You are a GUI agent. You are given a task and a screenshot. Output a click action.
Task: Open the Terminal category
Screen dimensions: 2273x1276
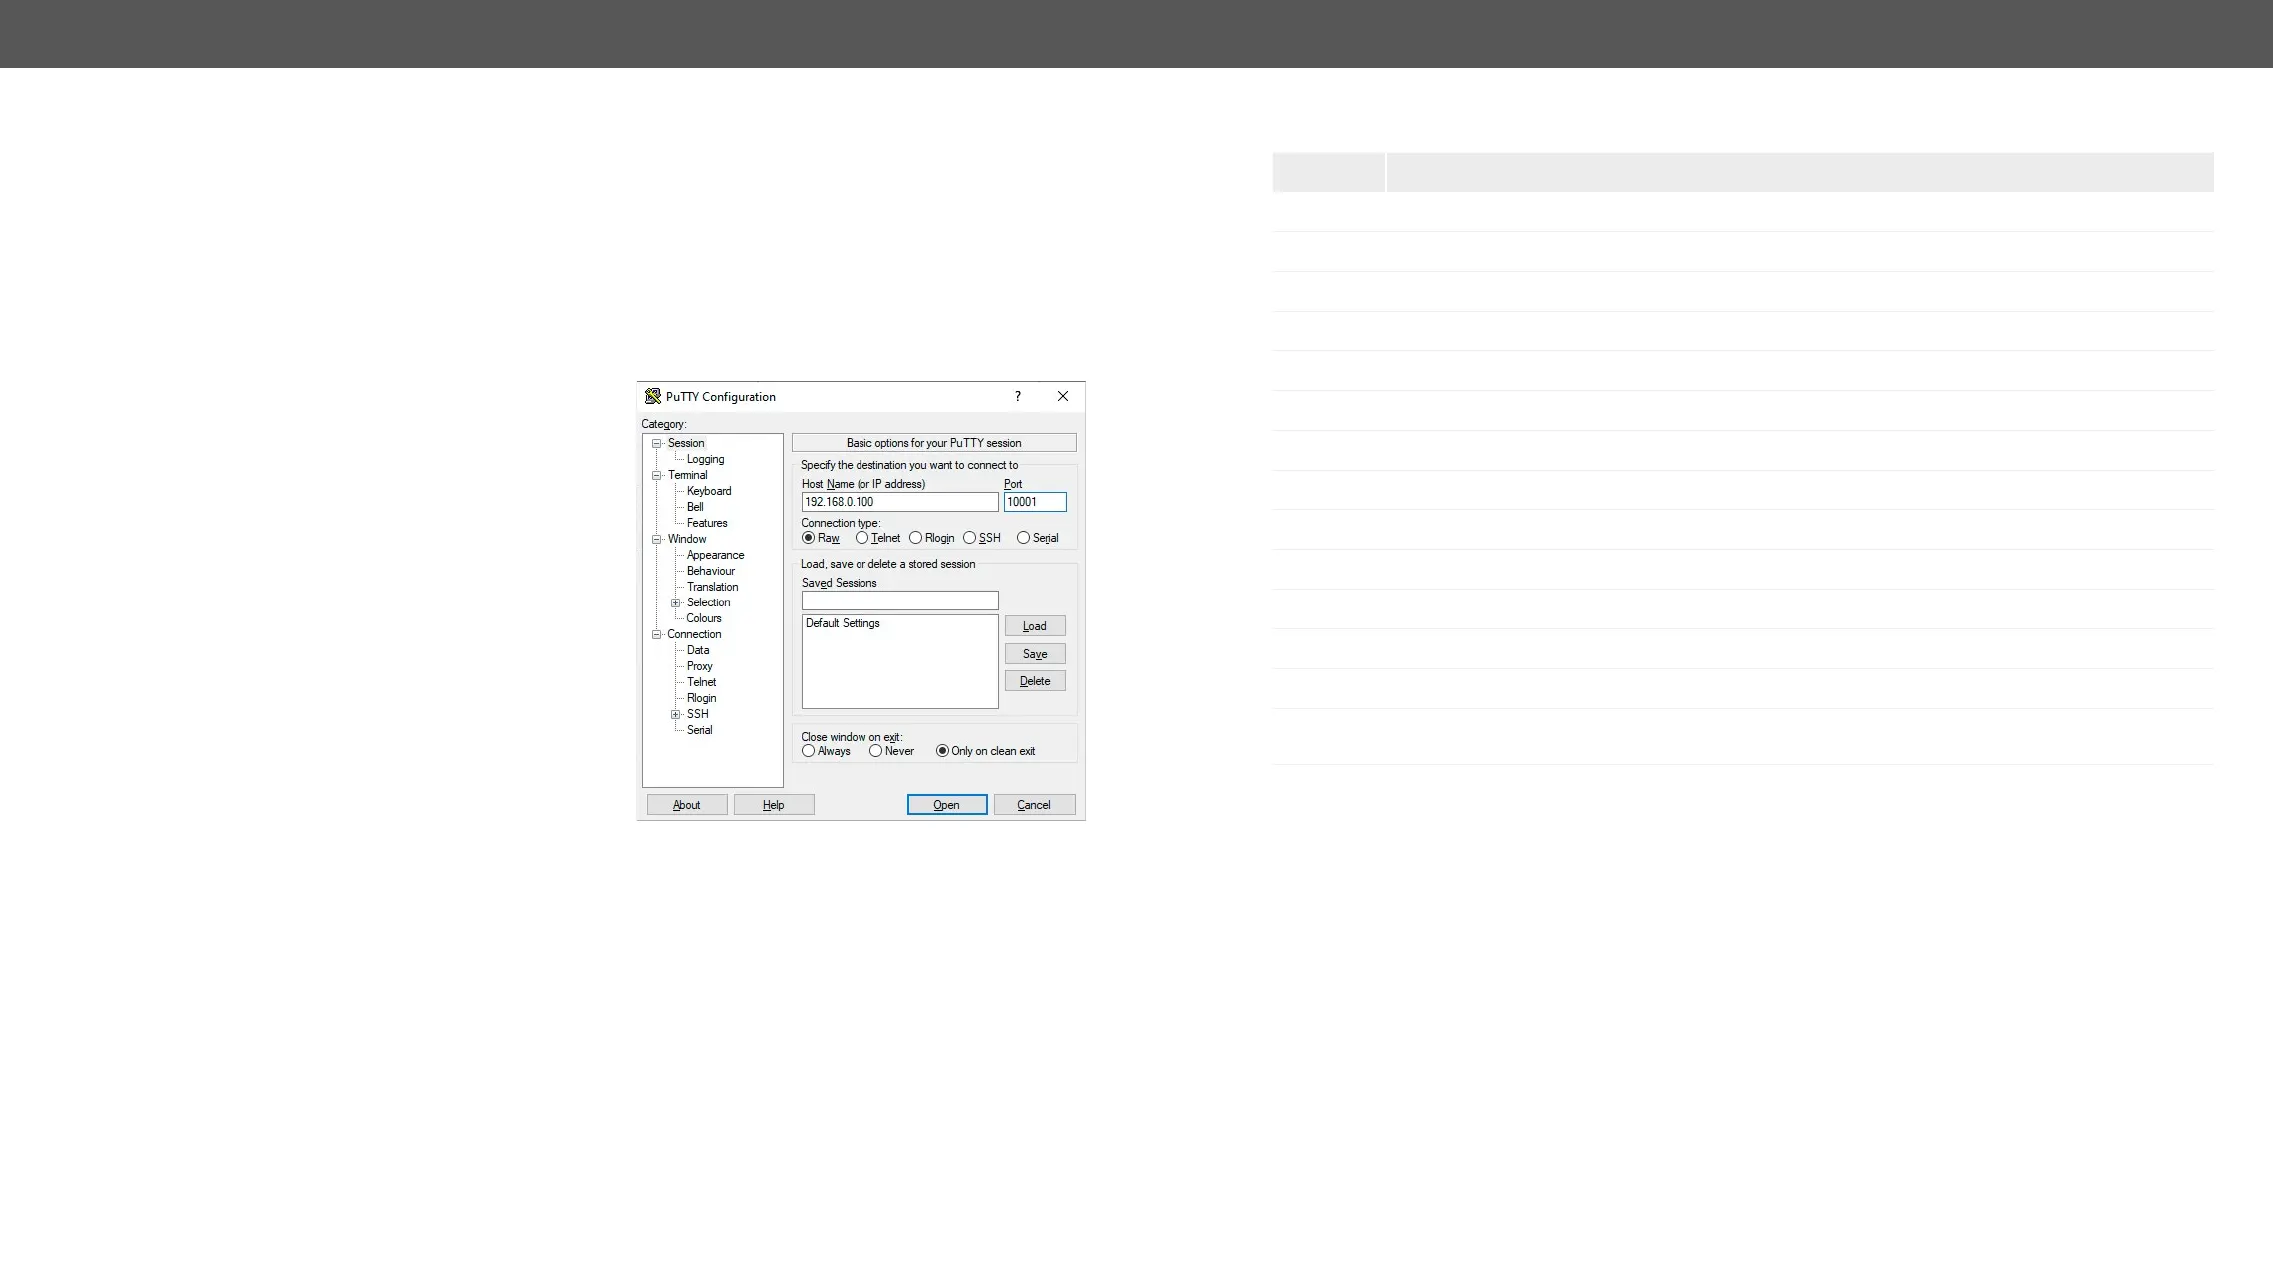pyautogui.click(x=687, y=475)
